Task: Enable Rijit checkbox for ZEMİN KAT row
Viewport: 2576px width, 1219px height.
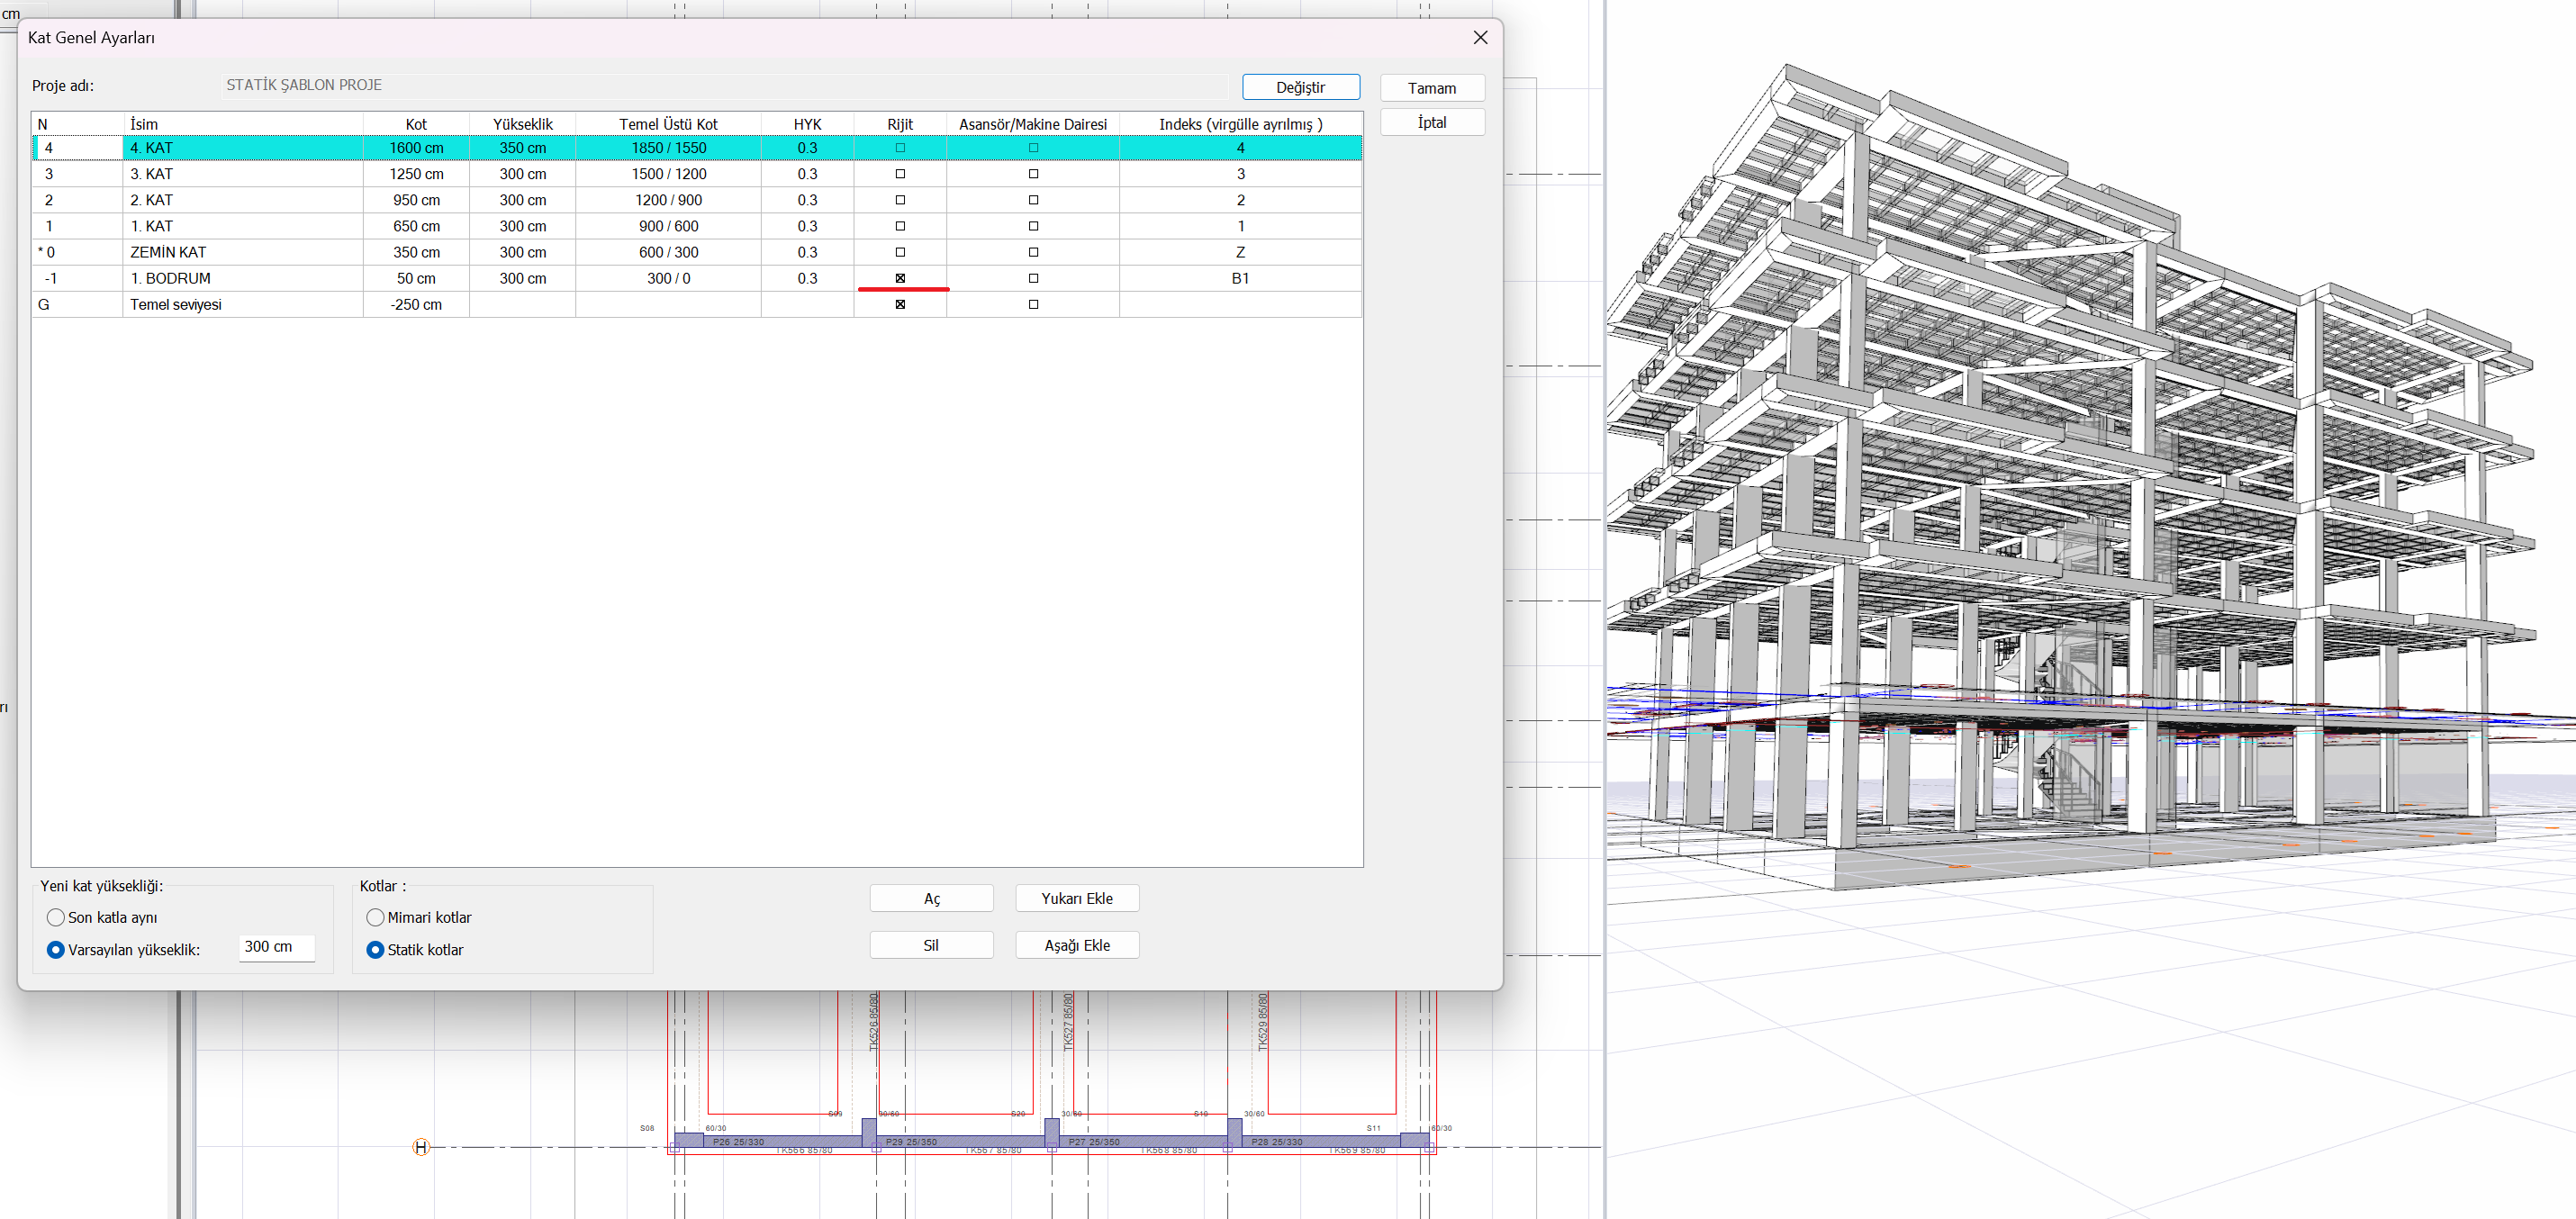Action: pos(900,252)
